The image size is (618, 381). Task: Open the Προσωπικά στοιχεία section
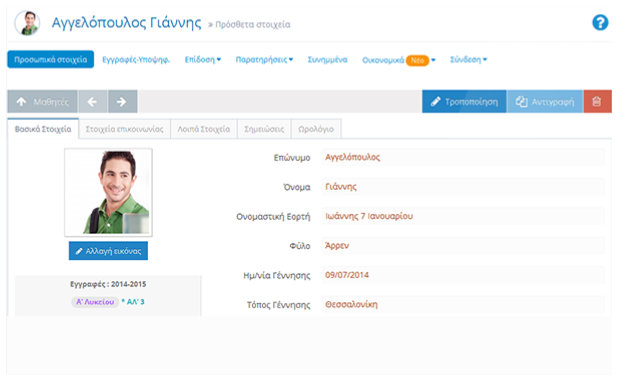tap(50, 59)
